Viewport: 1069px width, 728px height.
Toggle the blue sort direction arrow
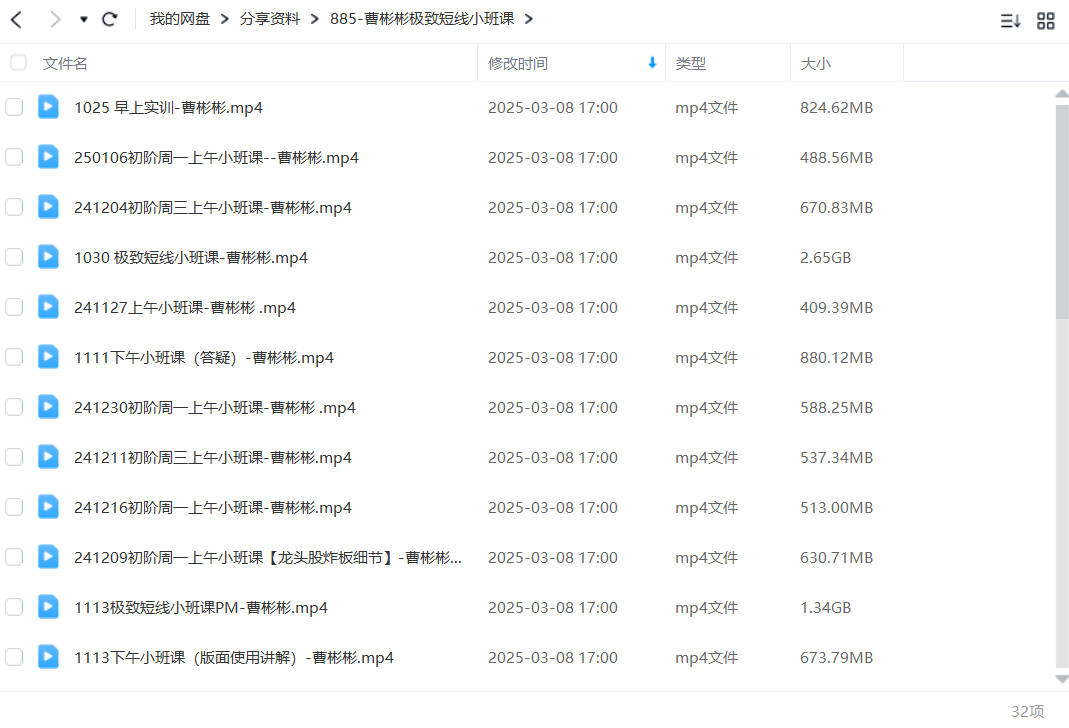pos(652,63)
